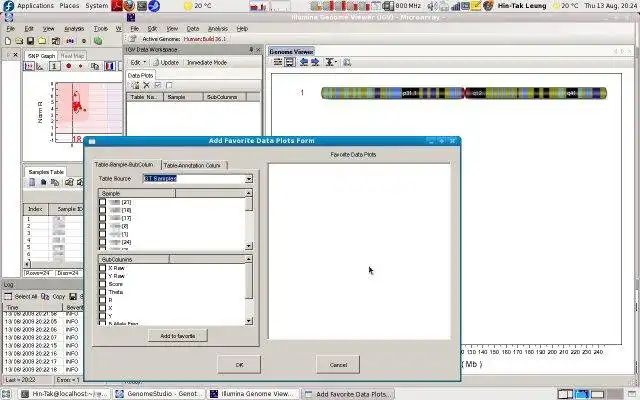Click the red-blue bars icon in SNP Graph toolbar
This screenshot has width=640, height=400.
[x=109, y=66]
